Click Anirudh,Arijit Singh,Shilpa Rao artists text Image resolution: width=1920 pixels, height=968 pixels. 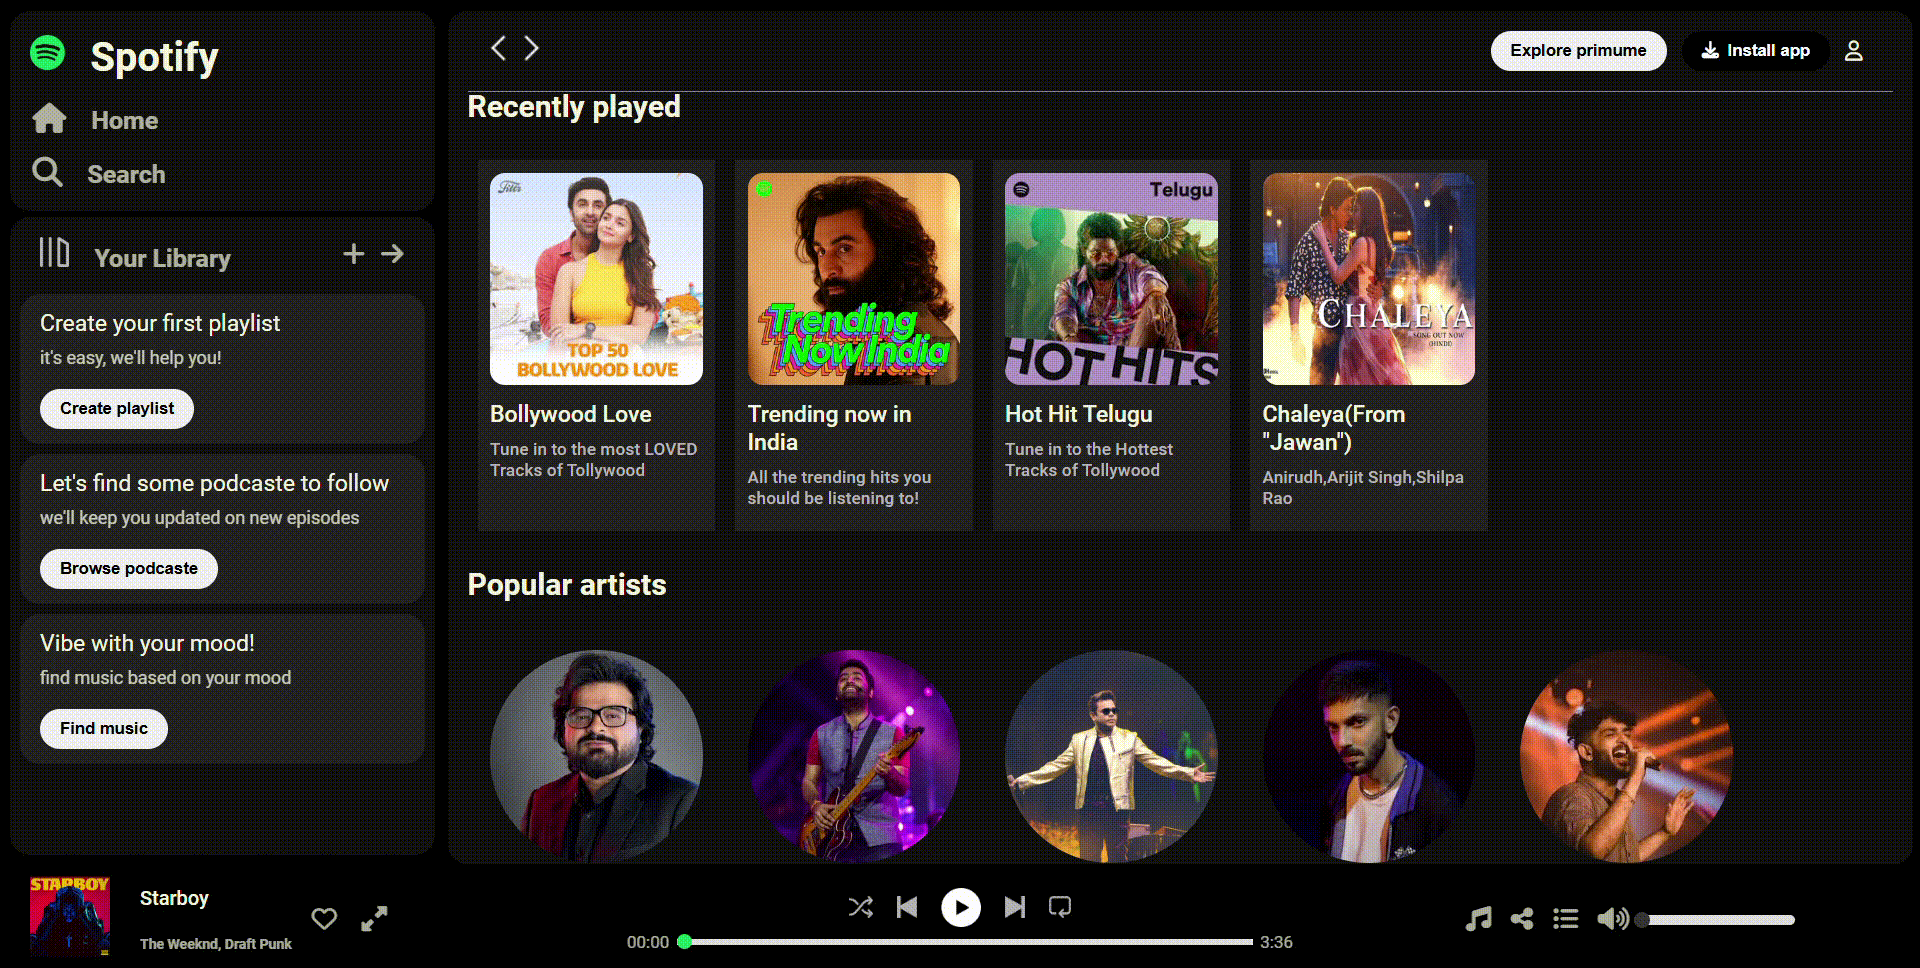click(1363, 488)
